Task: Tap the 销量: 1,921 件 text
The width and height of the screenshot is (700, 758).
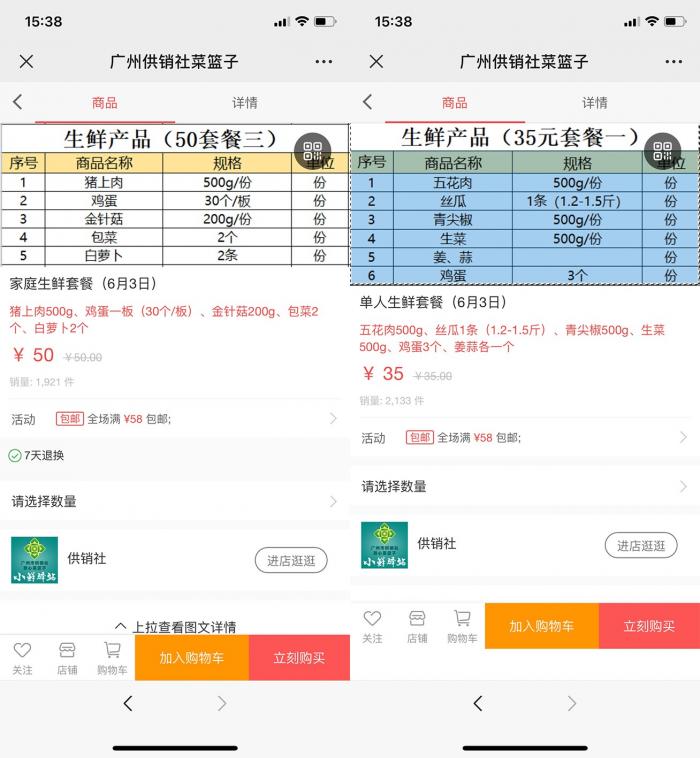Action: [x=42, y=382]
